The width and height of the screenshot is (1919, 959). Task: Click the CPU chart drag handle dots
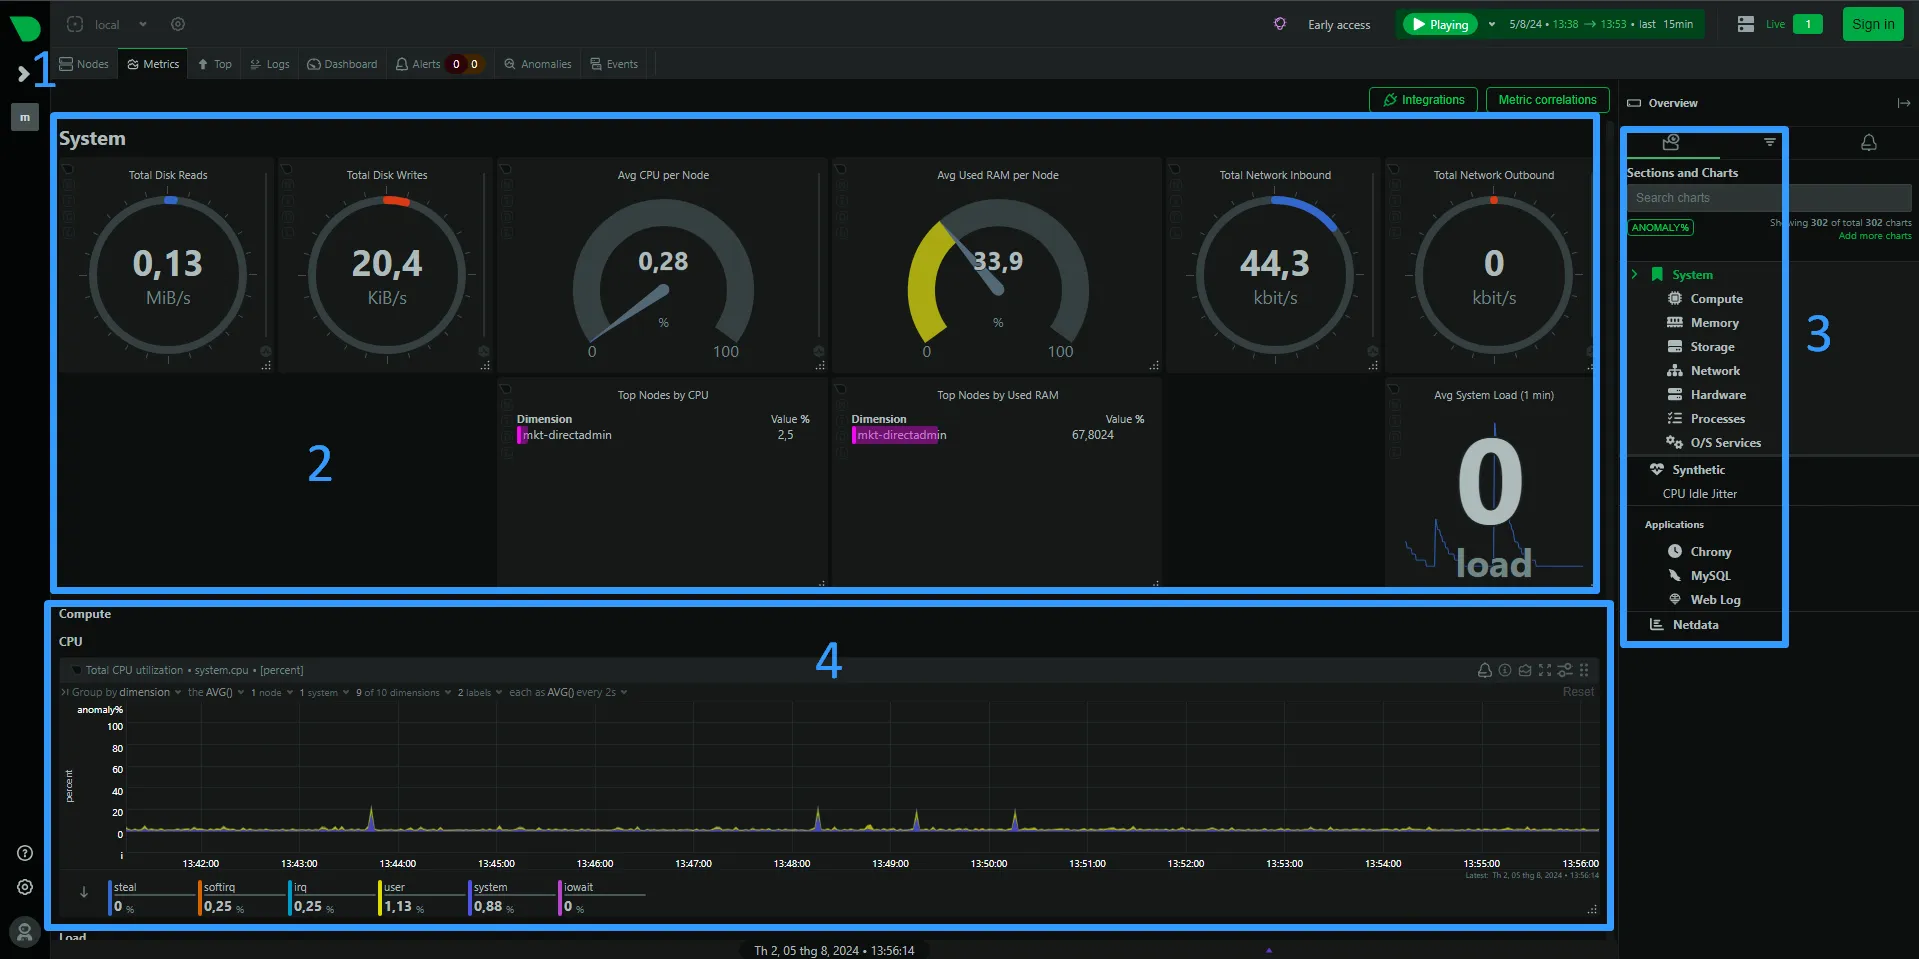pos(1584,670)
